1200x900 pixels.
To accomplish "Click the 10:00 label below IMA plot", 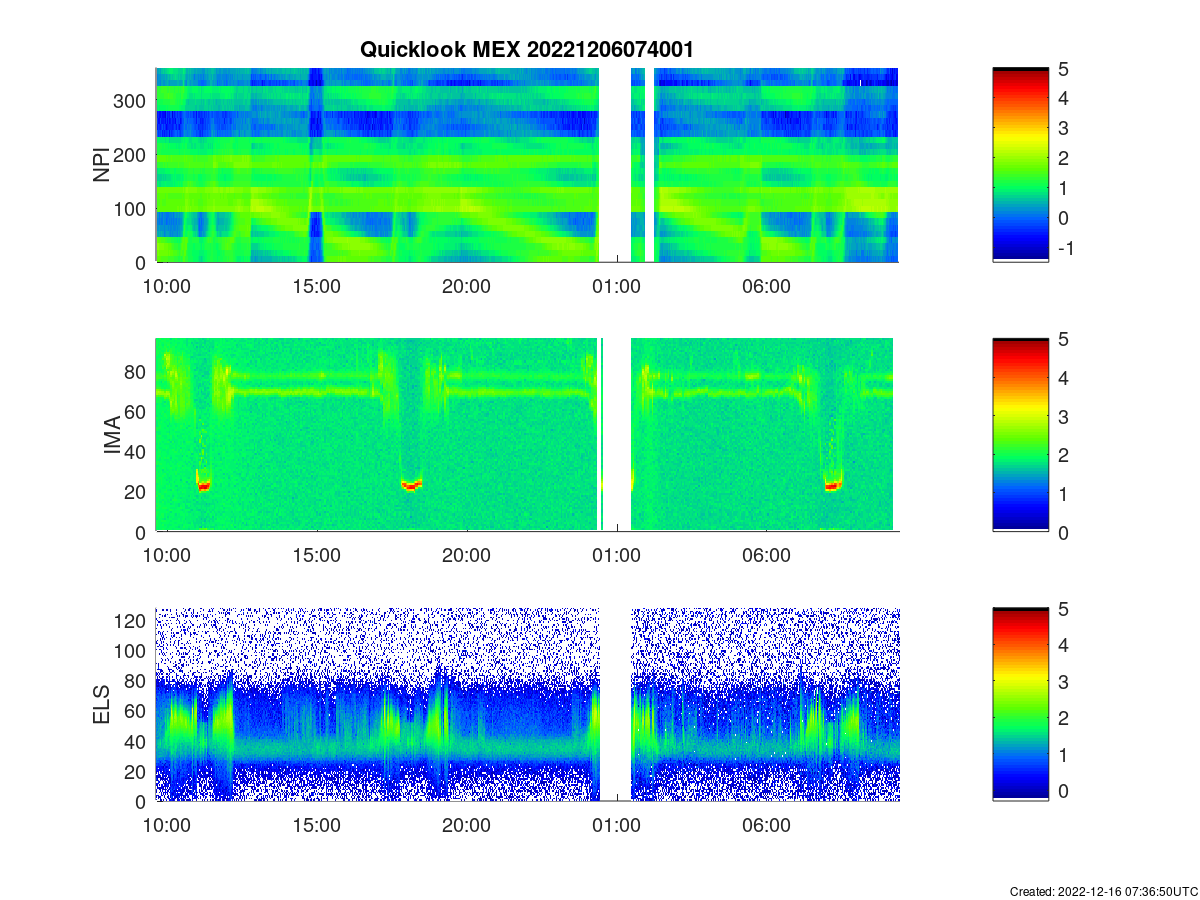I will click(167, 556).
